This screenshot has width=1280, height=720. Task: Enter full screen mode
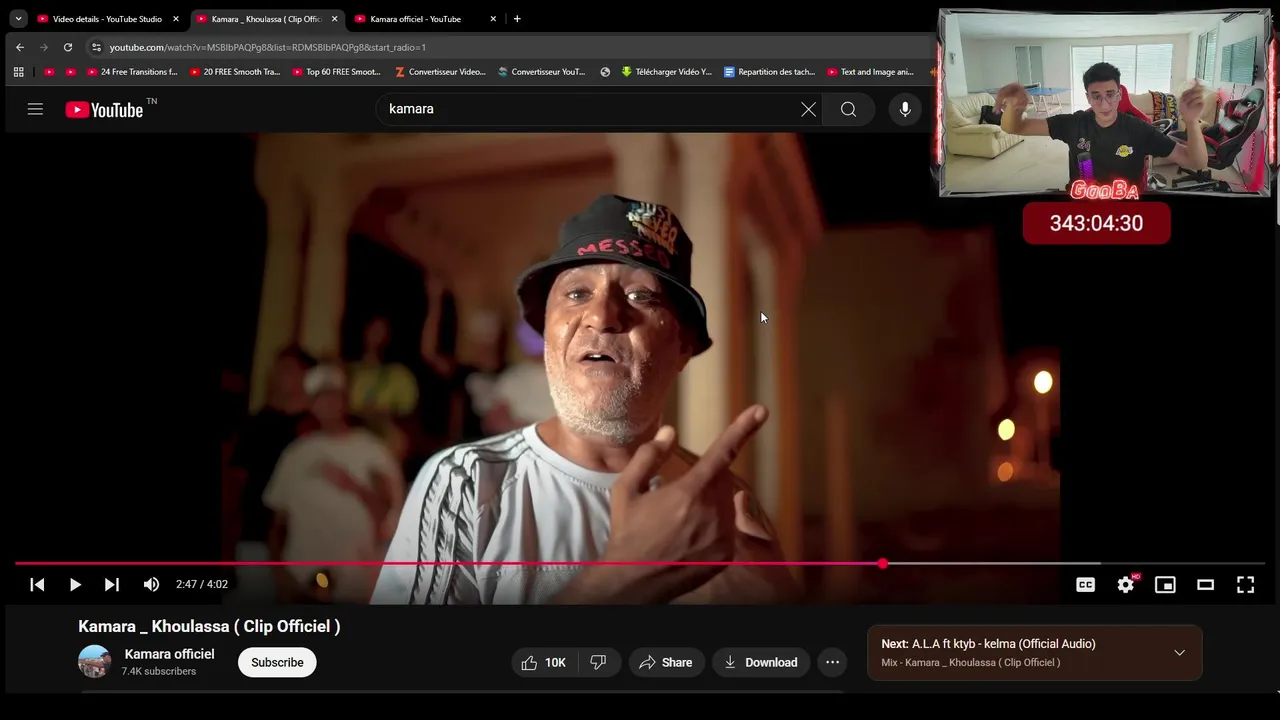coord(1245,585)
